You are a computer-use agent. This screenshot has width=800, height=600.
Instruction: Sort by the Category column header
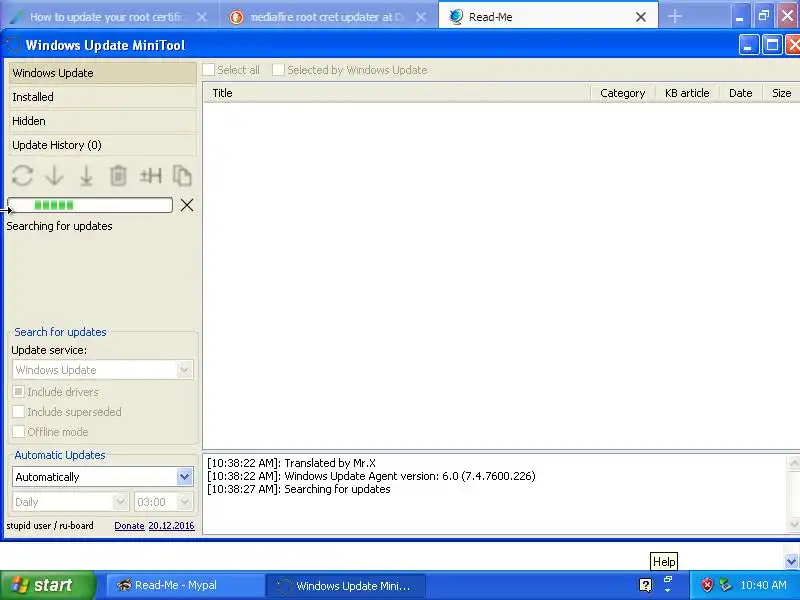(622, 93)
